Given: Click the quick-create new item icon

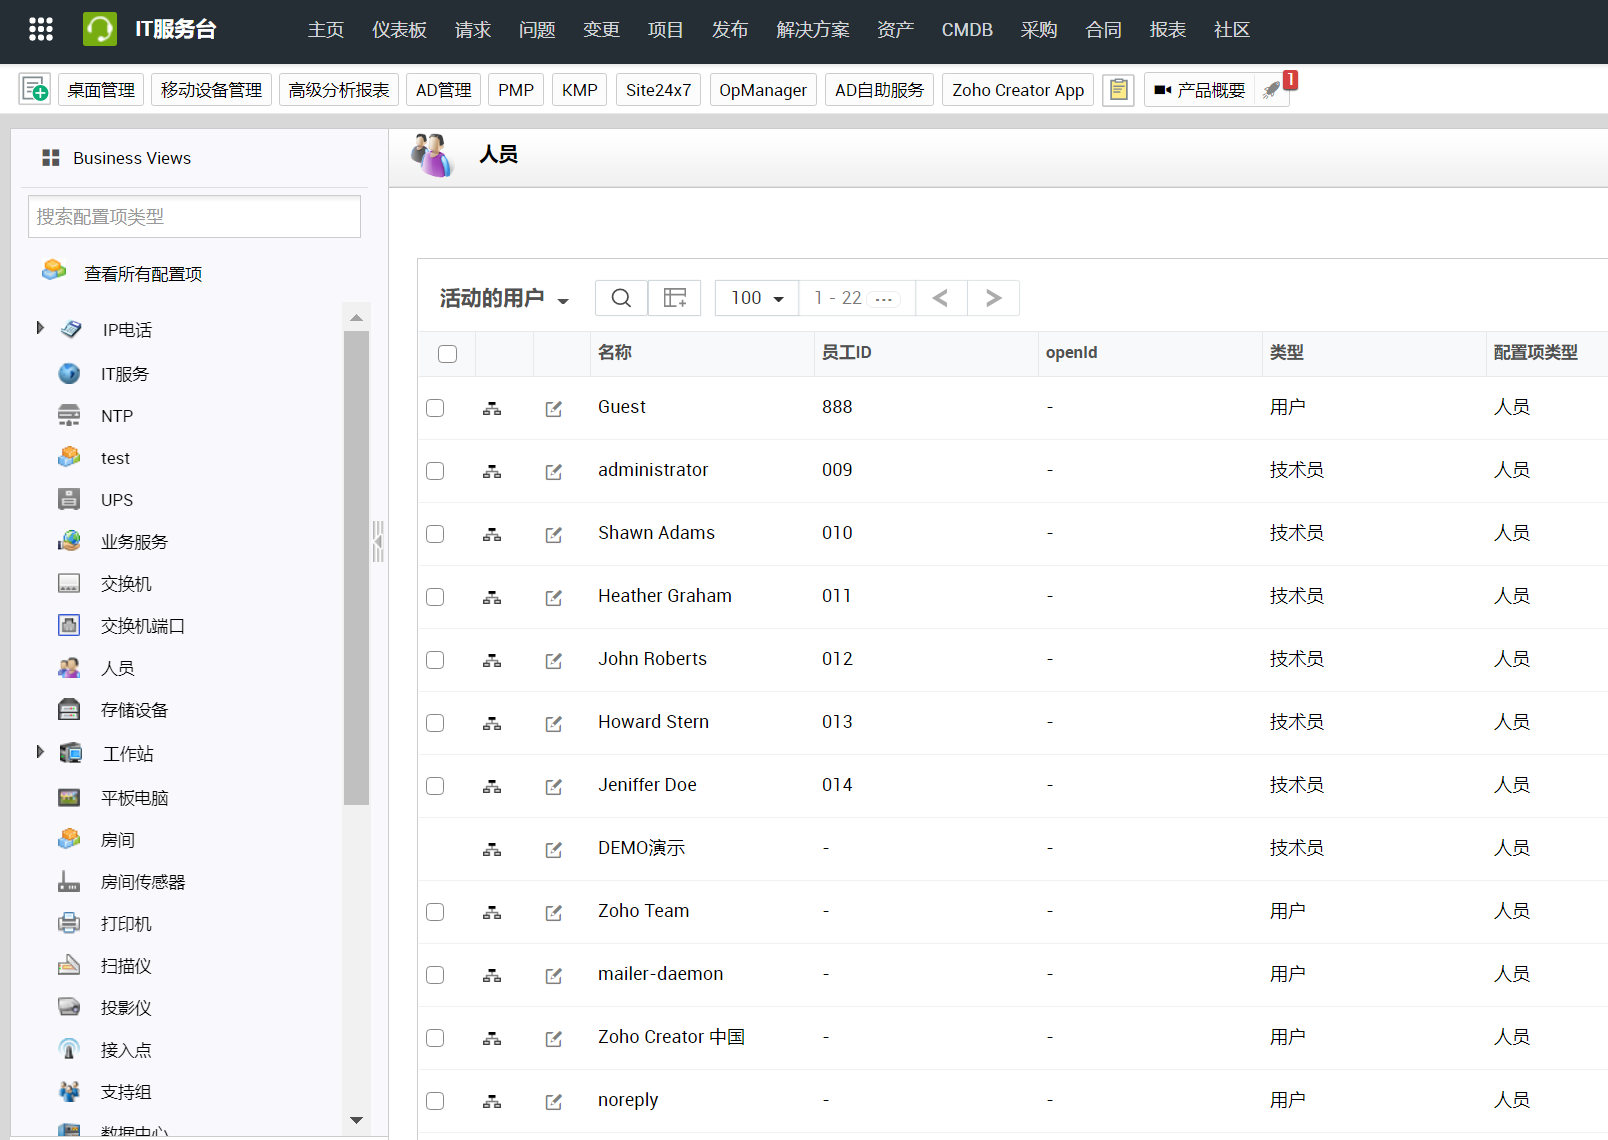Looking at the screenshot, I should tap(35, 90).
